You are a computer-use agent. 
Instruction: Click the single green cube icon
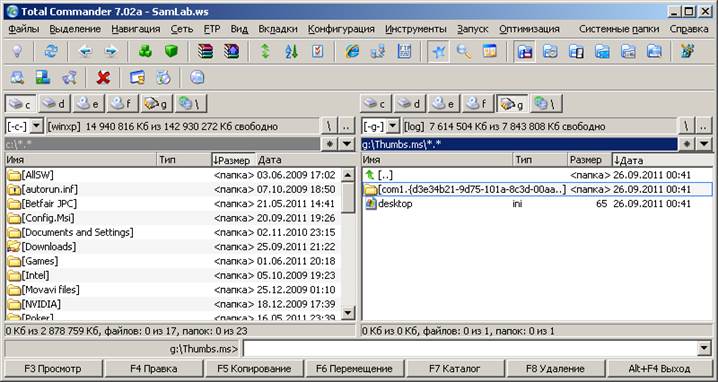point(171,51)
